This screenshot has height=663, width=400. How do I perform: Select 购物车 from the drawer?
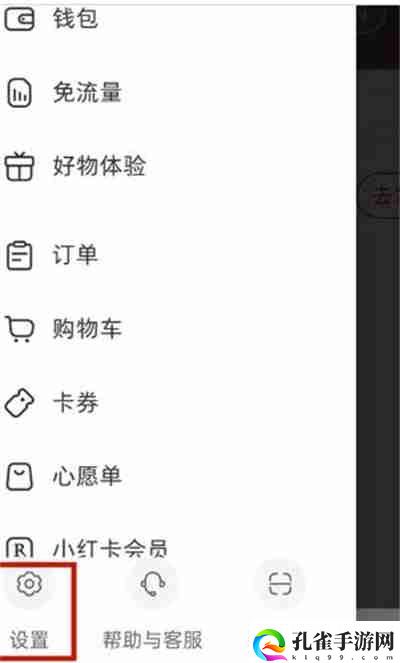pos(87,329)
